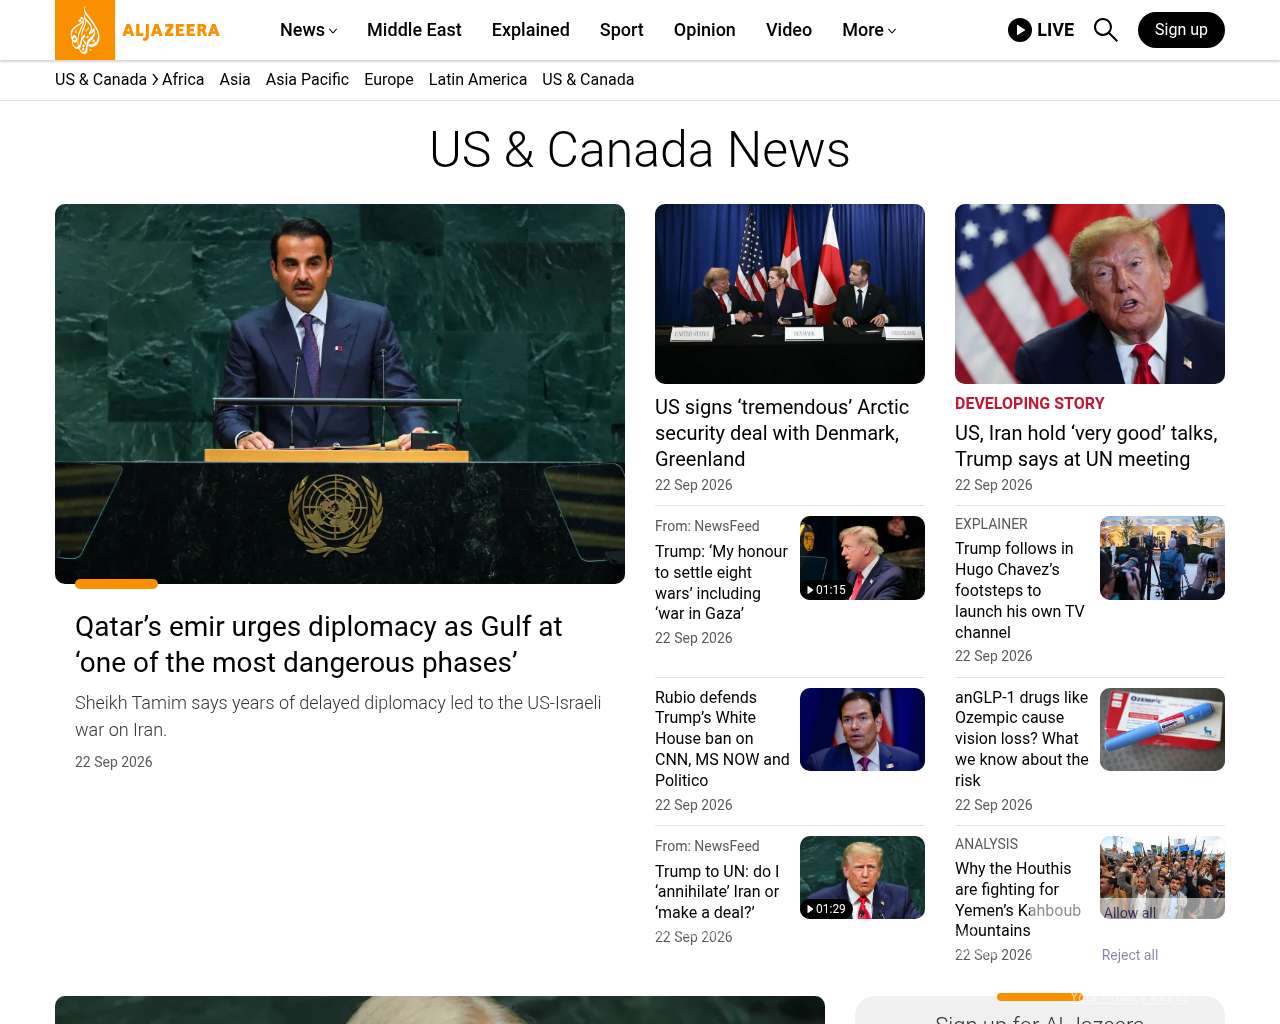The width and height of the screenshot is (1280, 1024).
Task: Open the Rubio press conference thumbnail
Action: pyautogui.click(x=862, y=729)
